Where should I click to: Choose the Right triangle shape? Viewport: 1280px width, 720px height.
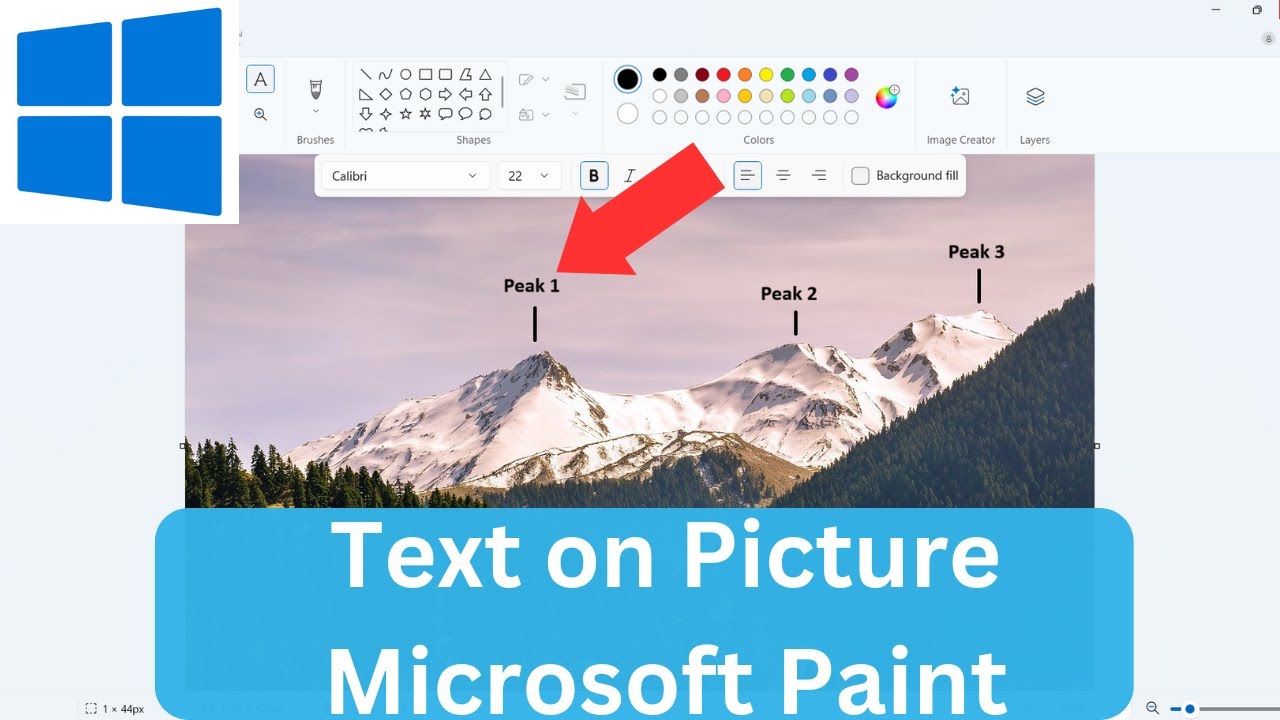click(366, 94)
